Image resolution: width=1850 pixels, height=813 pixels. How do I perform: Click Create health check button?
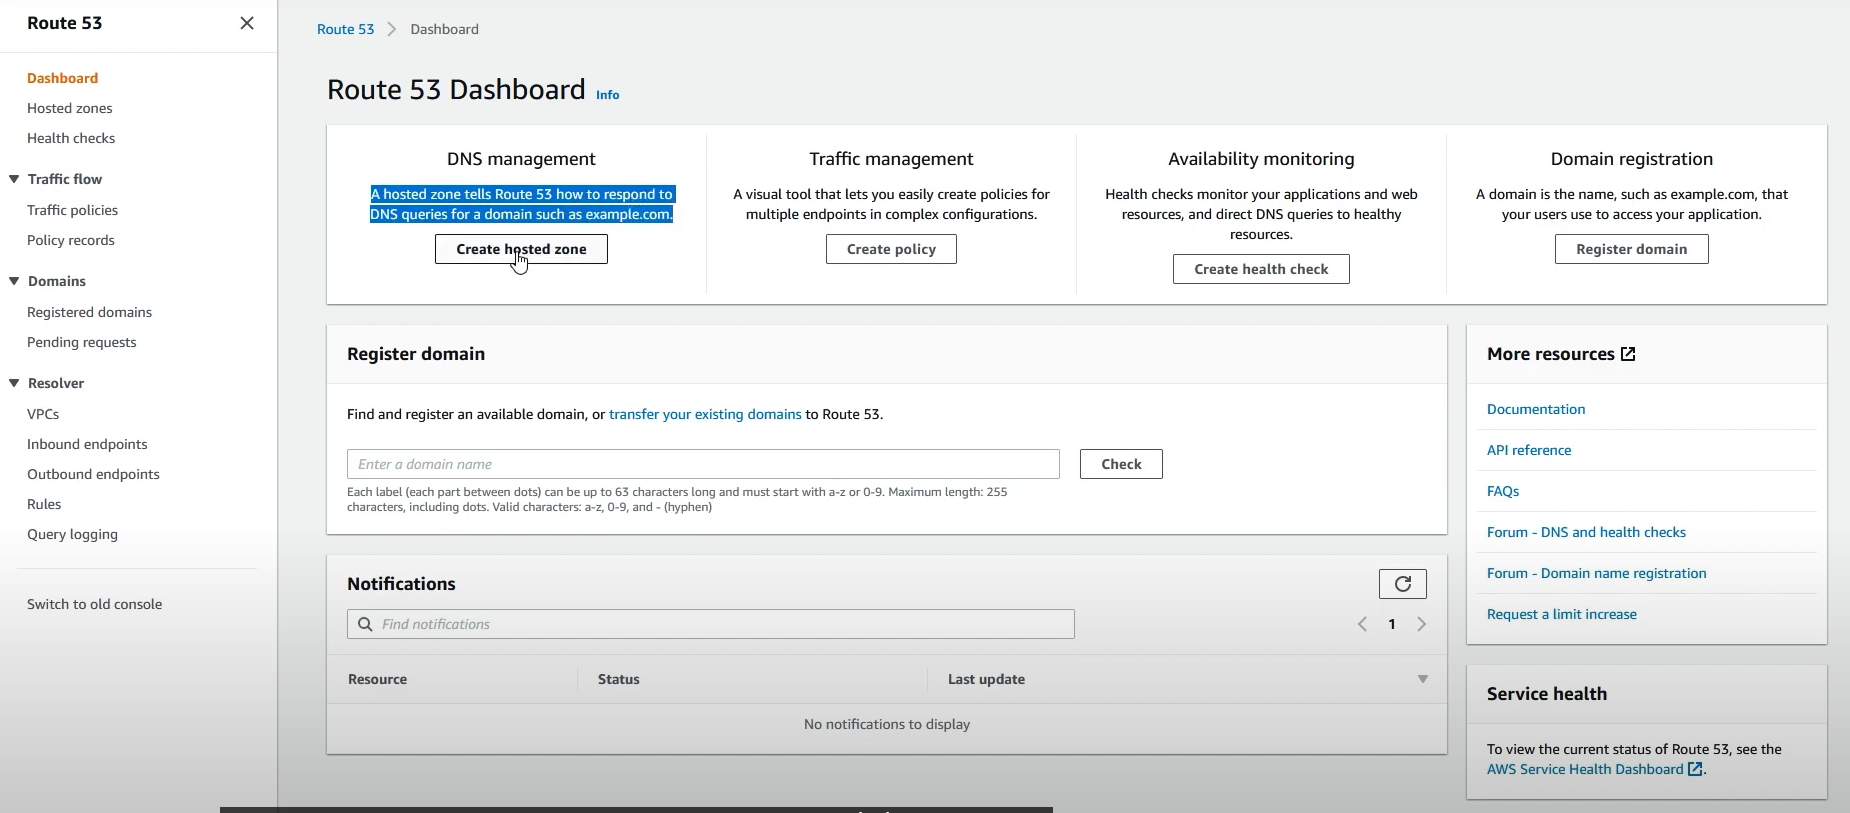pyautogui.click(x=1261, y=269)
